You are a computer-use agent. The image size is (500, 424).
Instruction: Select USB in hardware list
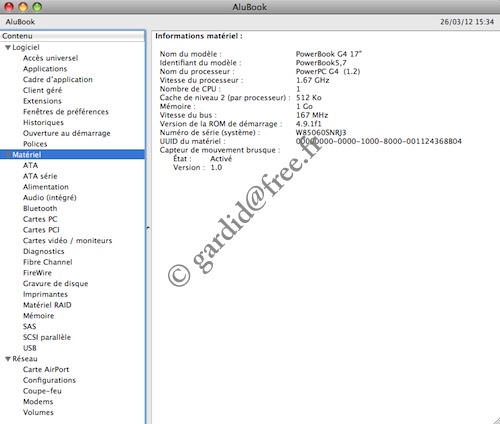point(30,348)
